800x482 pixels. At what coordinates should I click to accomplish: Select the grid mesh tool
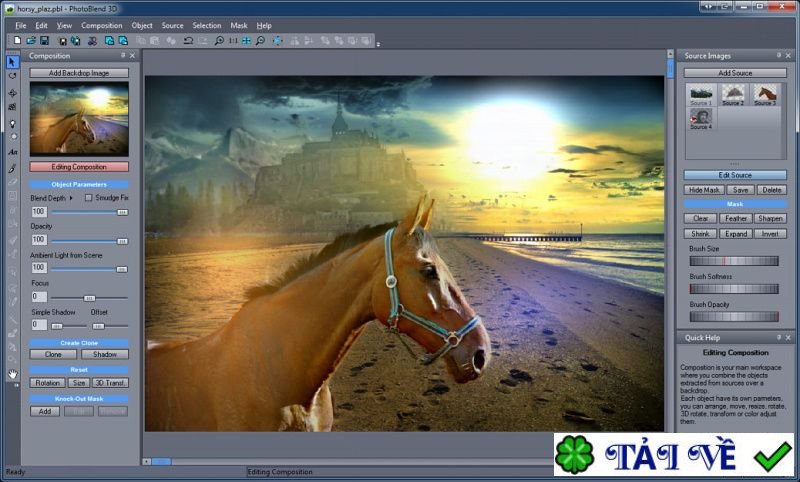pos(12,107)
